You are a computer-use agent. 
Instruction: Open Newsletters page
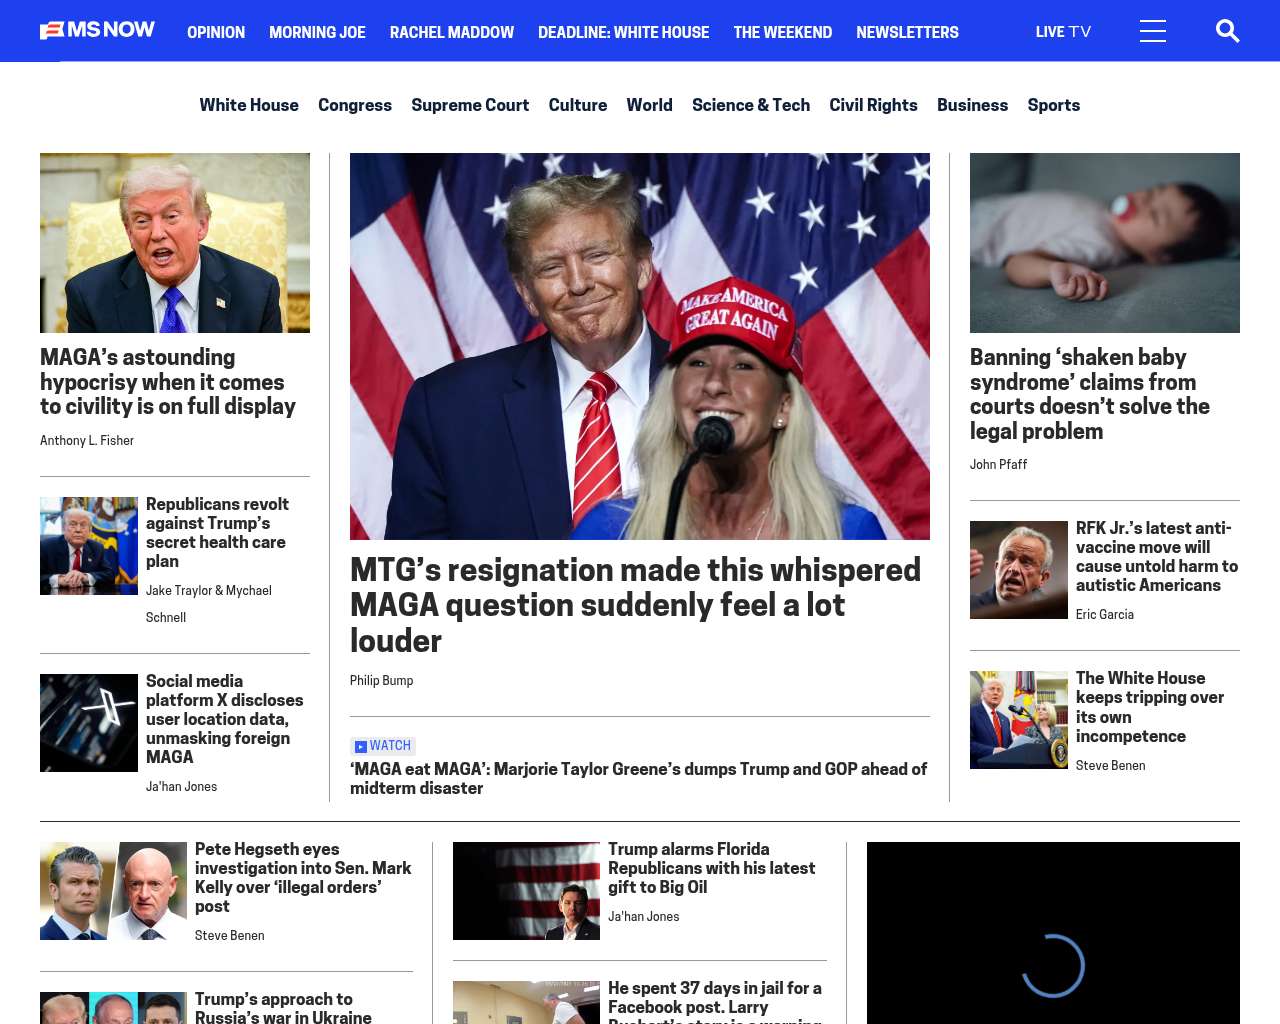[907, 32]
